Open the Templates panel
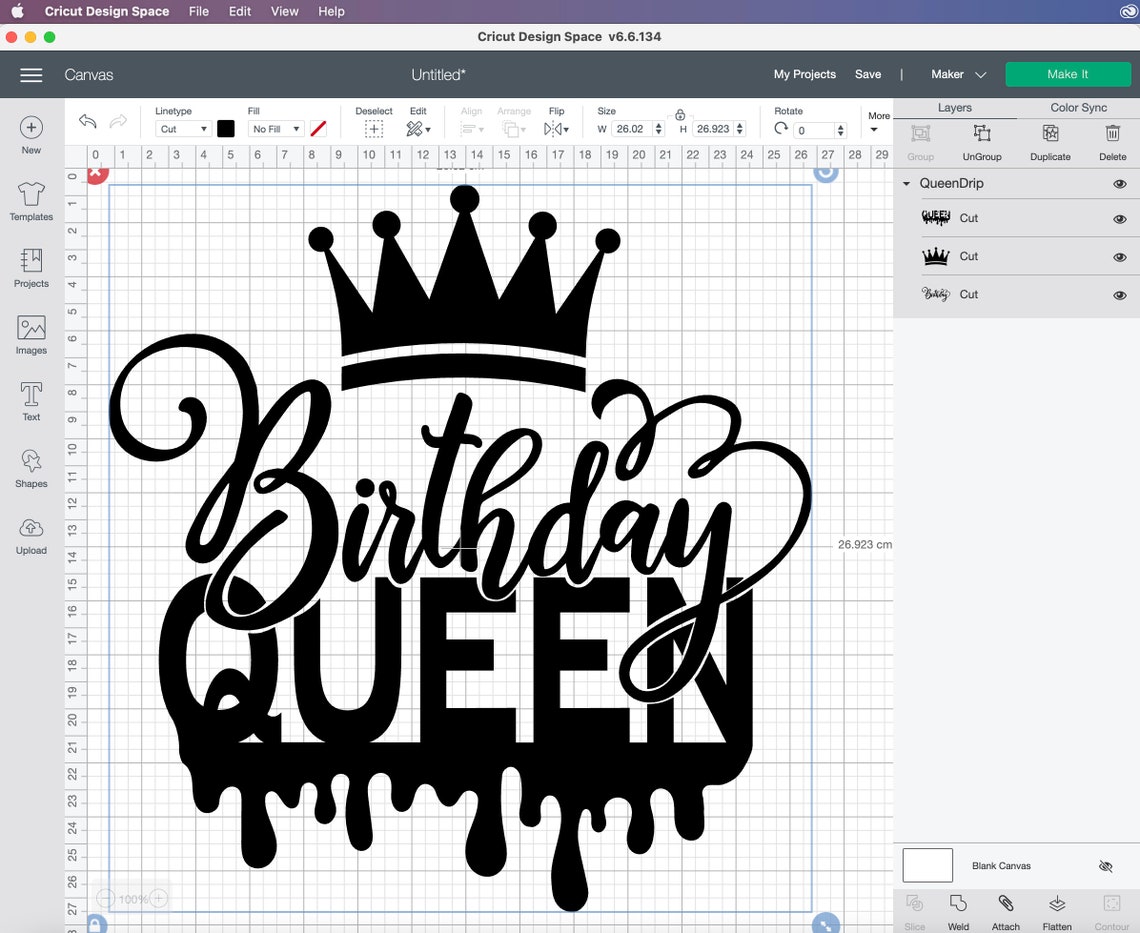This screenshot has width=1140, height=933. click(30, 201)
